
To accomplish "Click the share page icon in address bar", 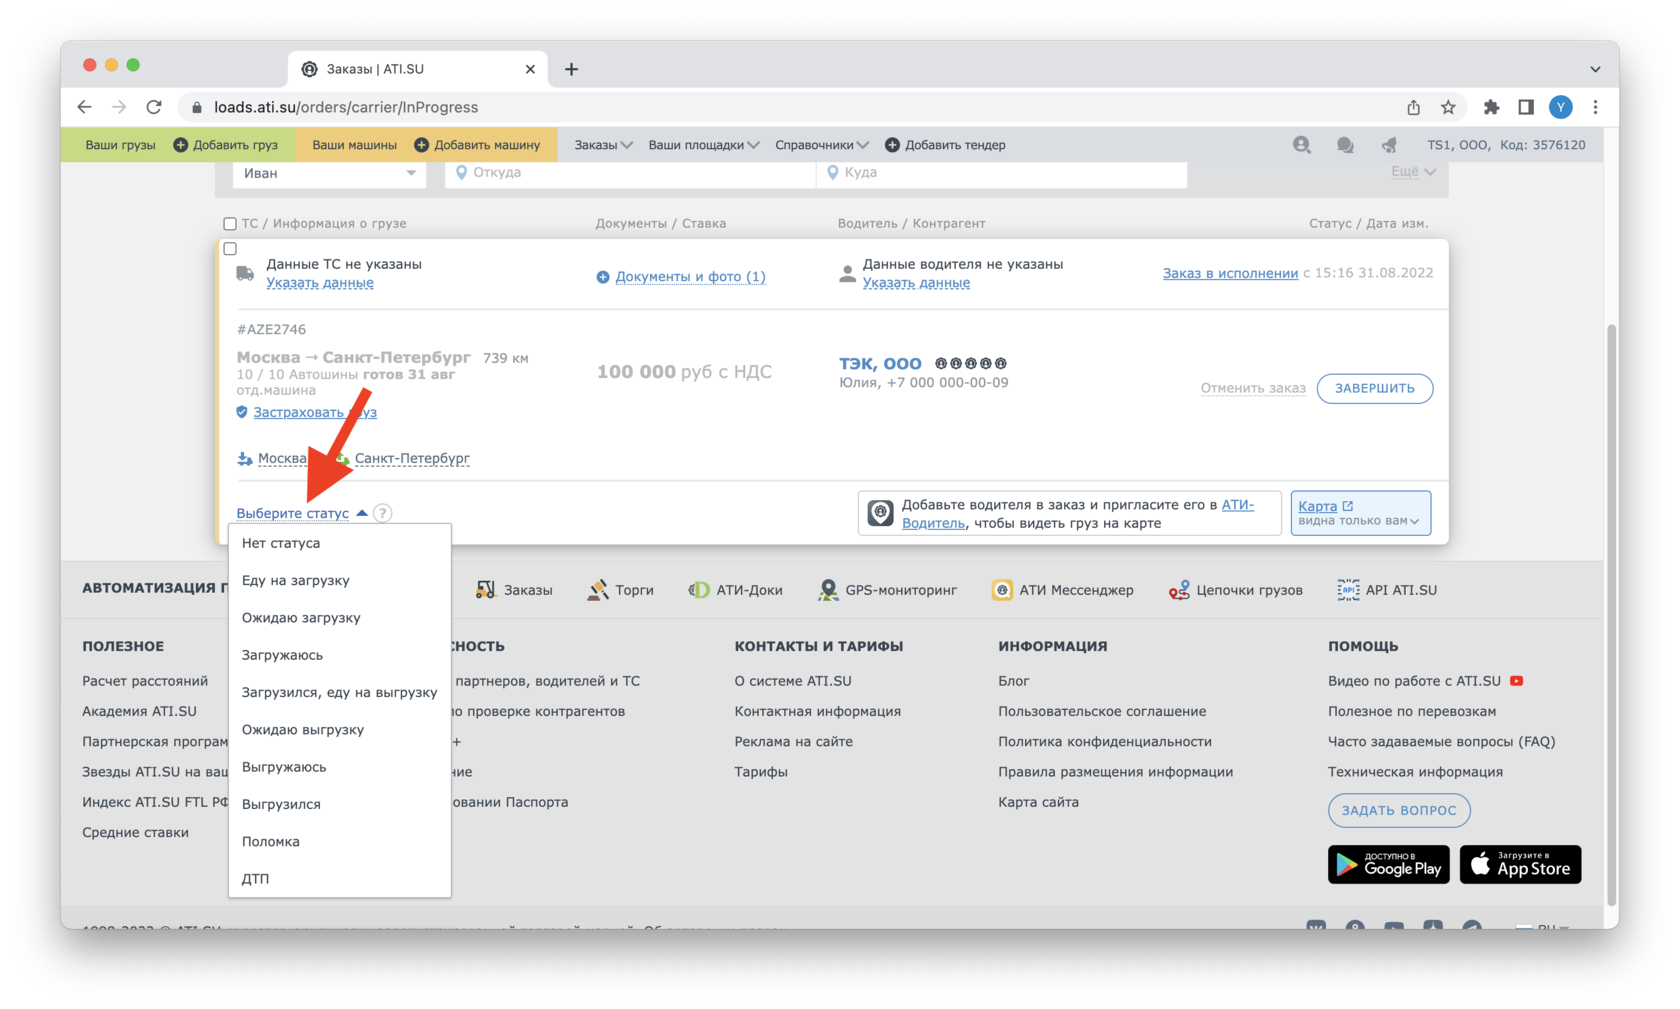I will click(x=1413, y=107).
